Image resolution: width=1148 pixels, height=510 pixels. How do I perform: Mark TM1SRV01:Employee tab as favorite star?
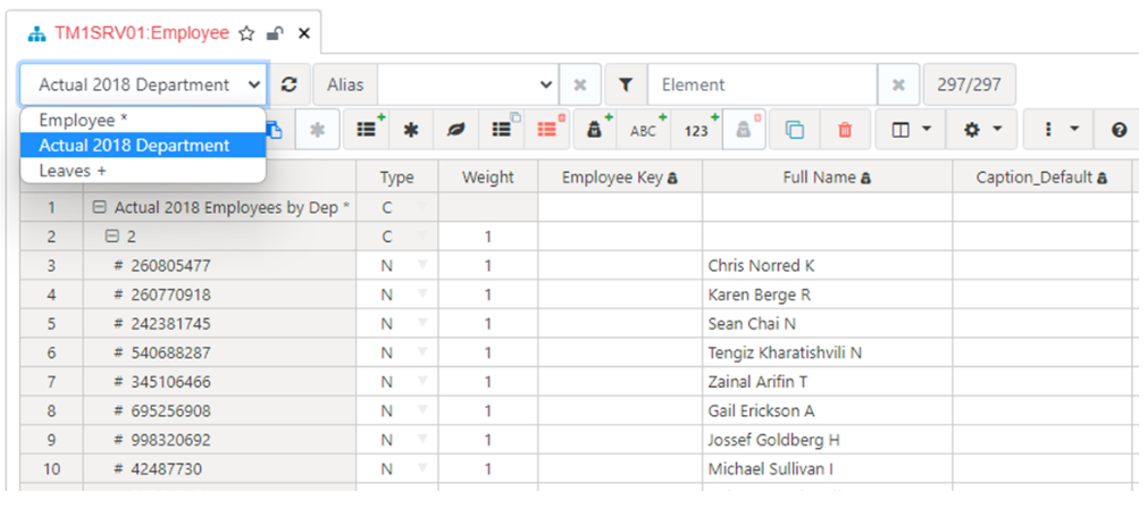[x=247, y=33]
